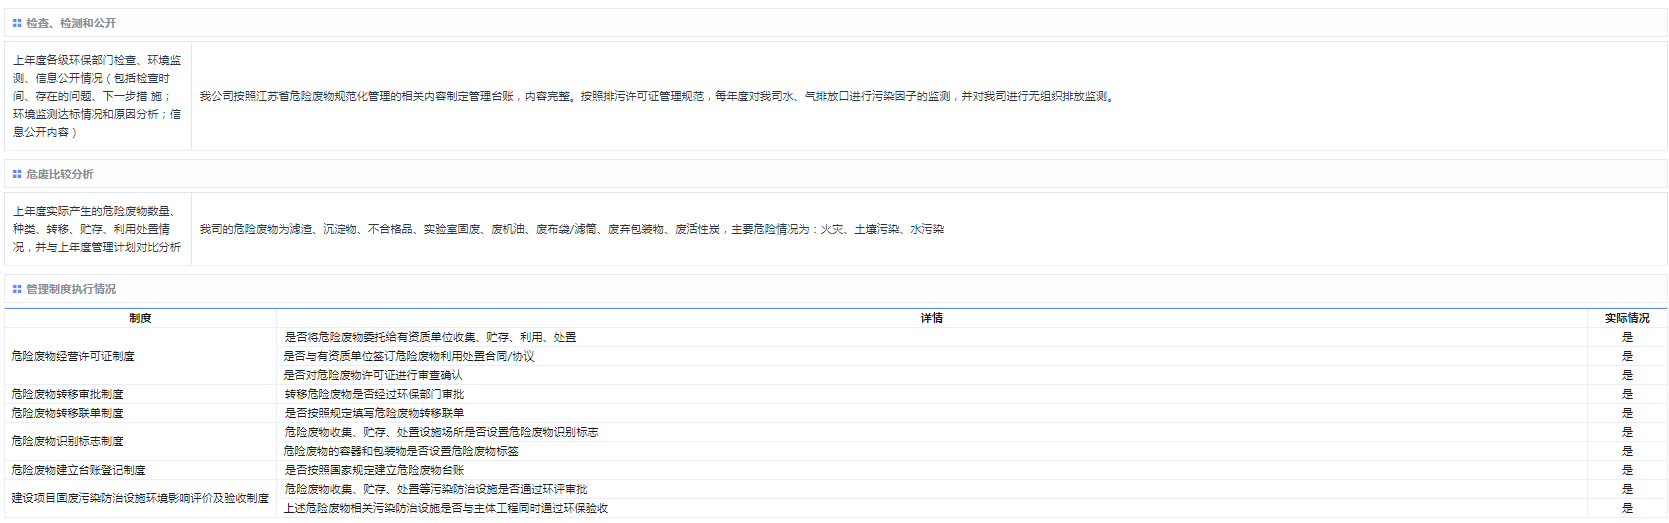Click the inspection description starting 我公司按照江苏省危险废物规范化管理

pyautogui.click(x=657, y=96)
